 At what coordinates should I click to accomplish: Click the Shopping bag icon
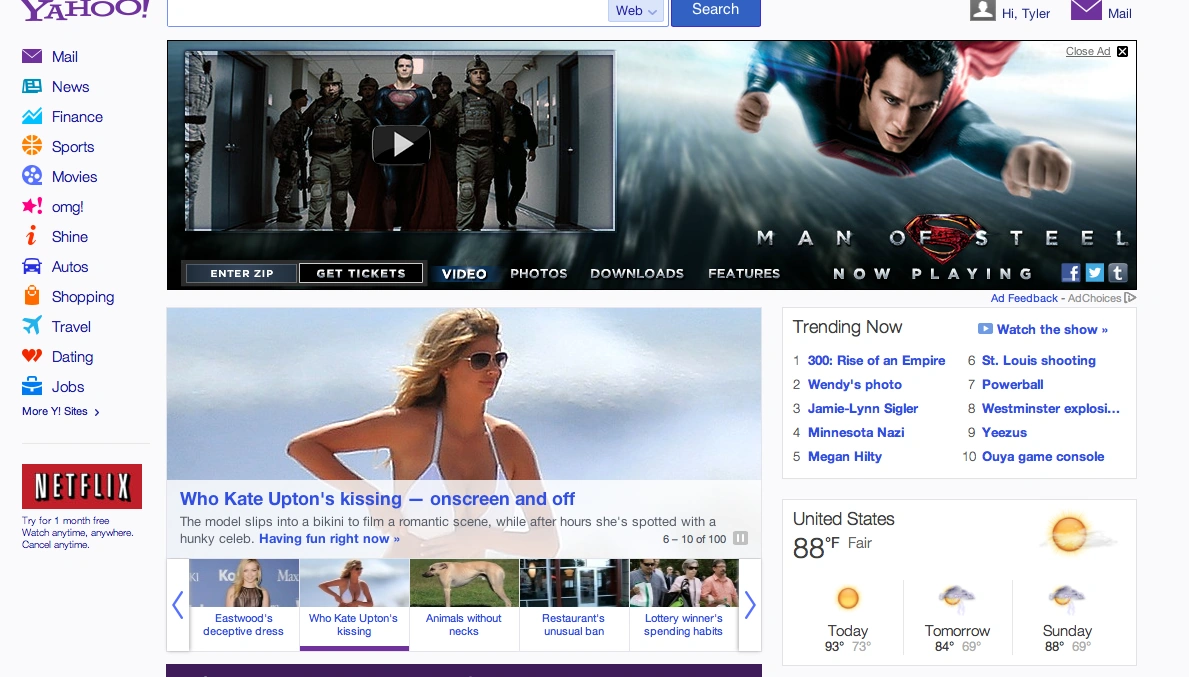32,296
